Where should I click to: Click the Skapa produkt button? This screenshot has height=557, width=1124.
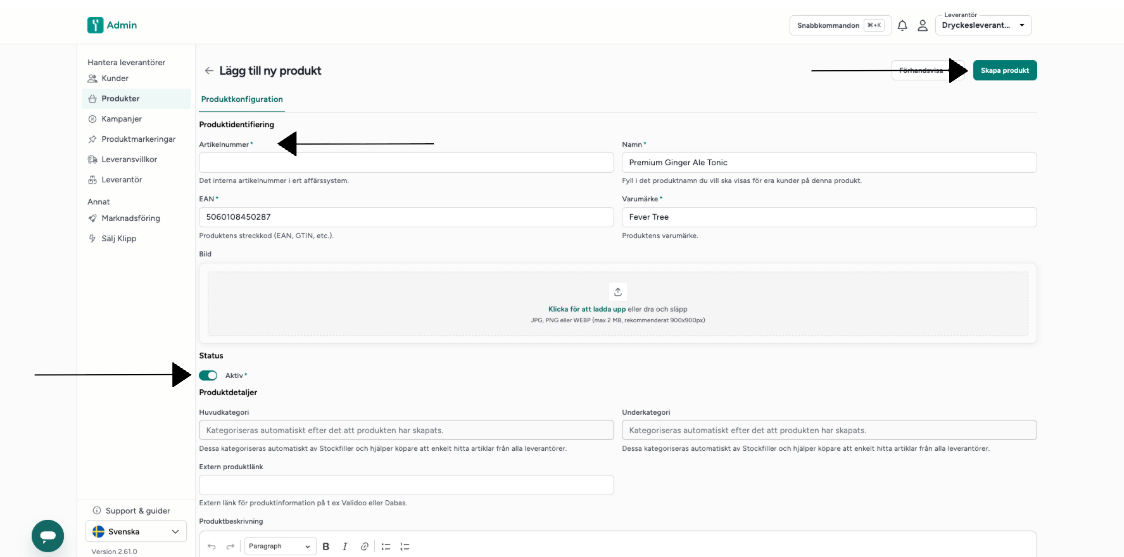click(x=1004, y=70)
